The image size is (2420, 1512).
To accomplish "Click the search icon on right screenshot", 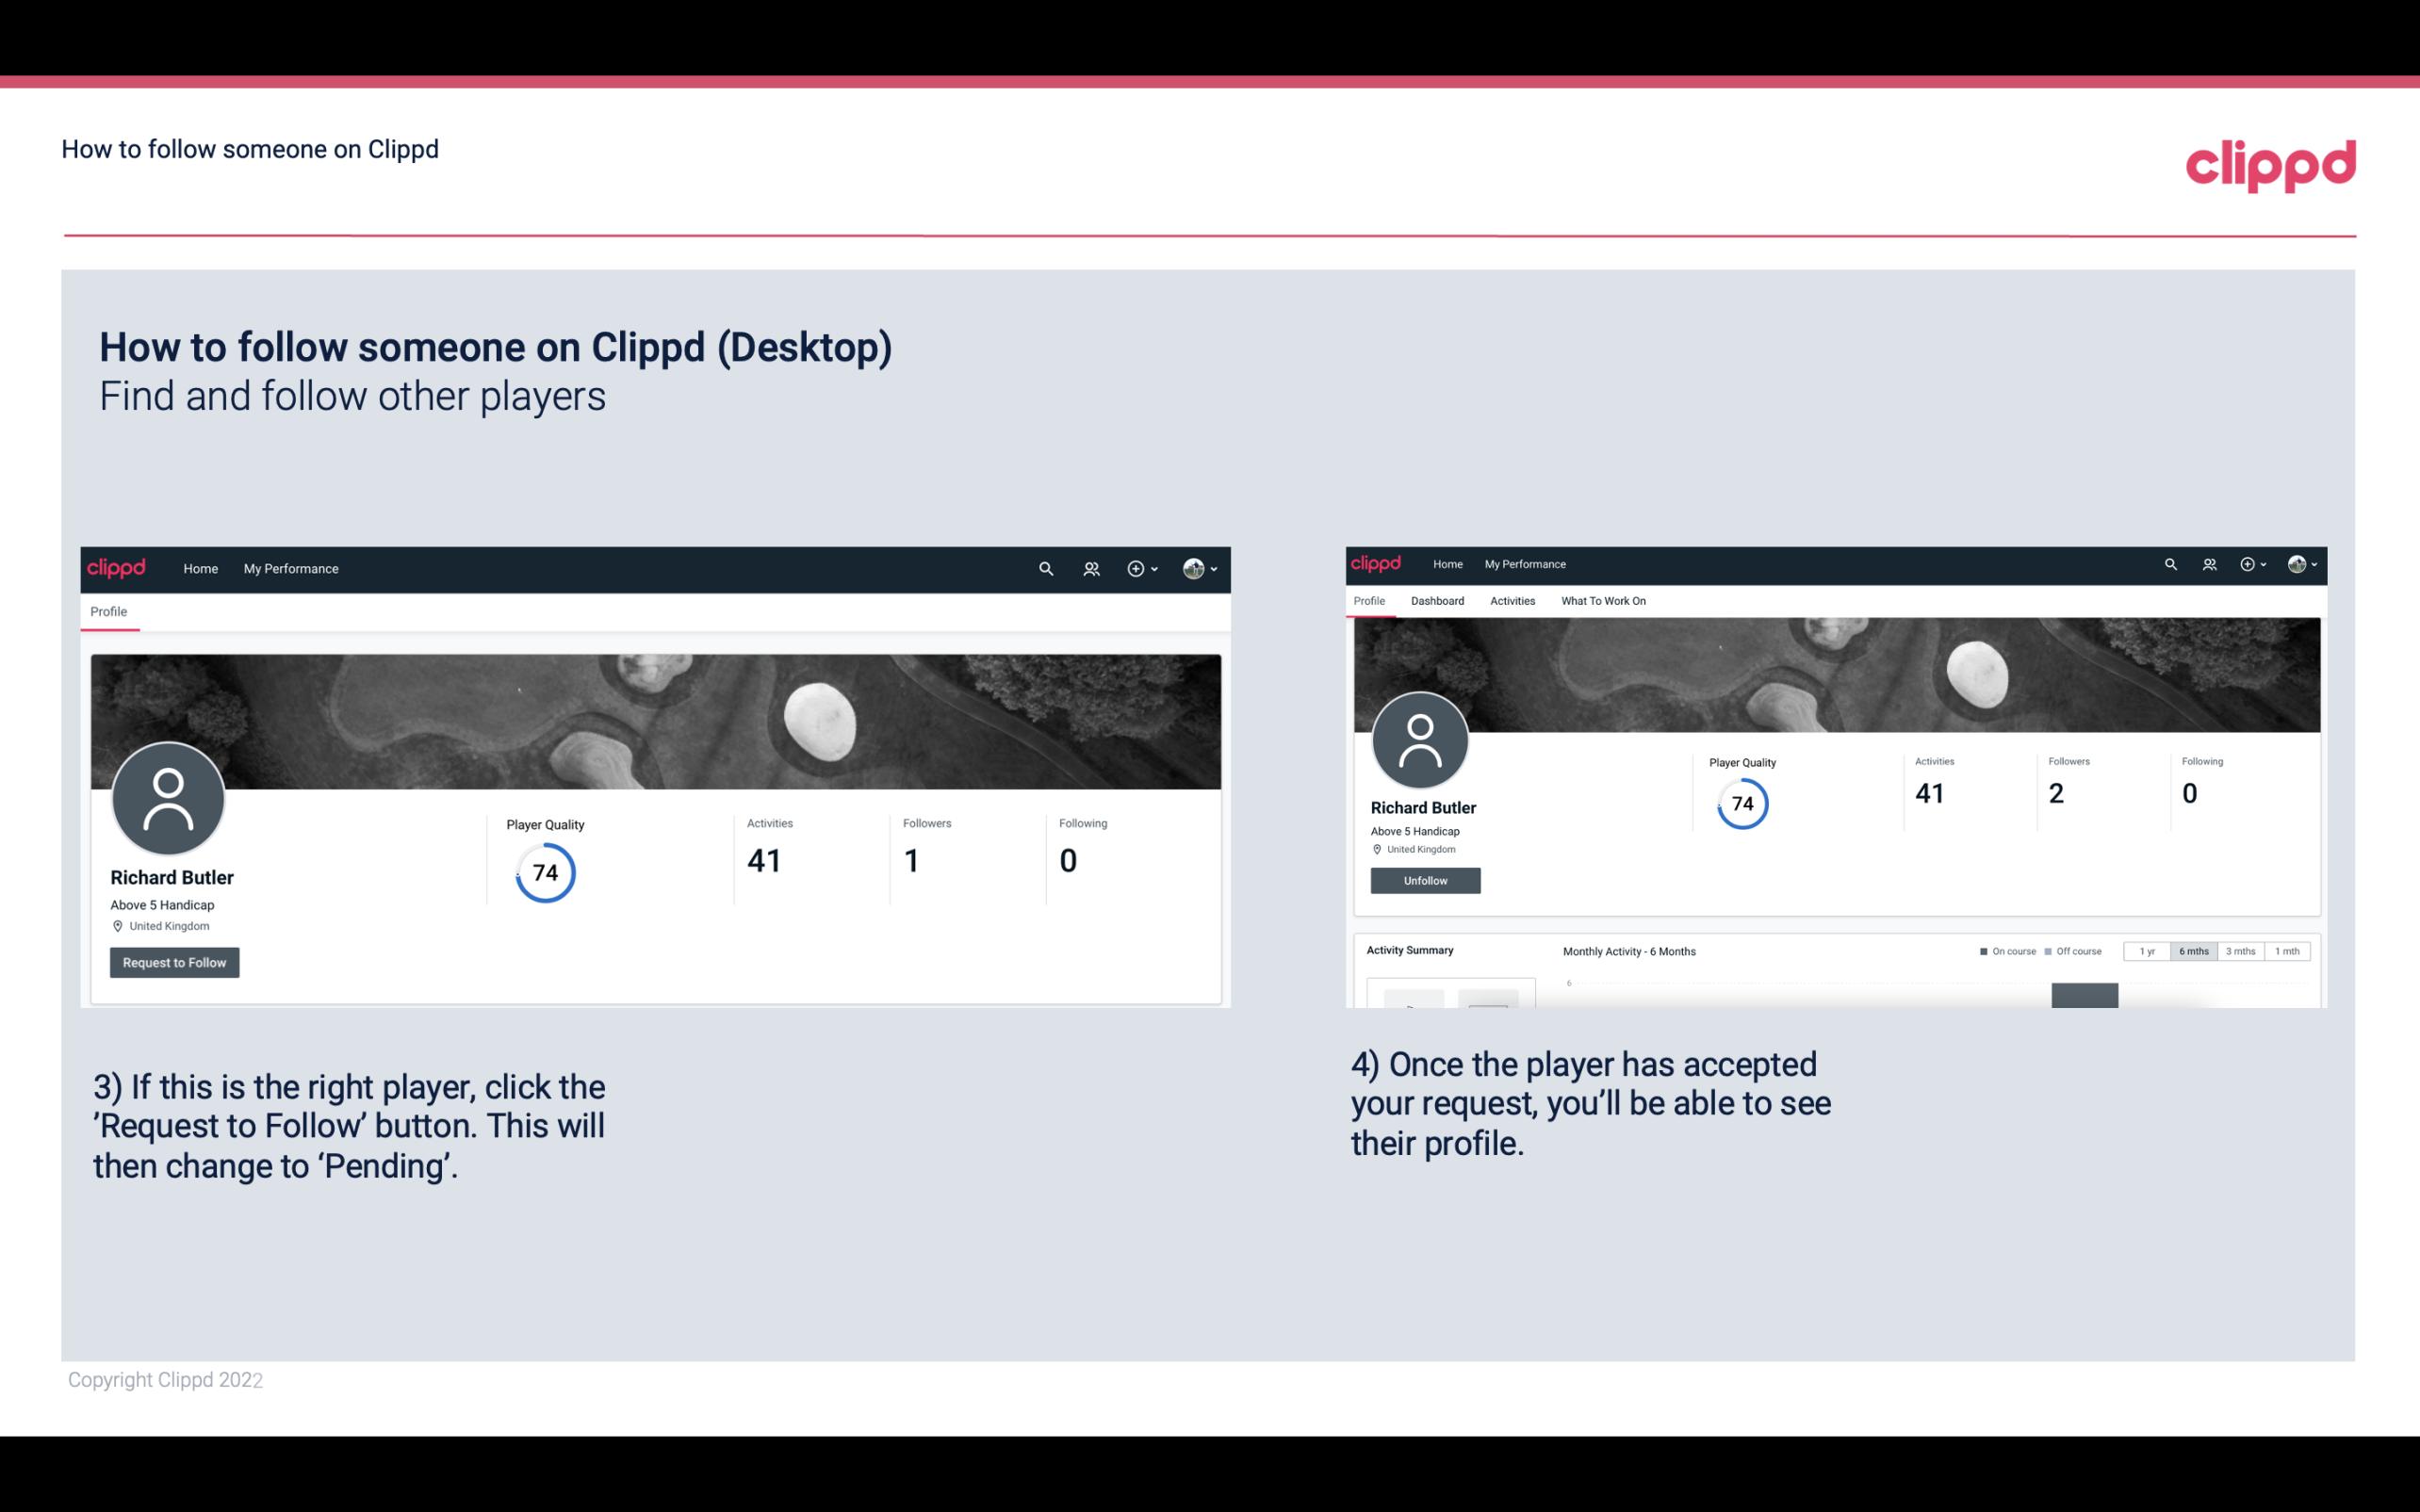I will point(2169,562).
